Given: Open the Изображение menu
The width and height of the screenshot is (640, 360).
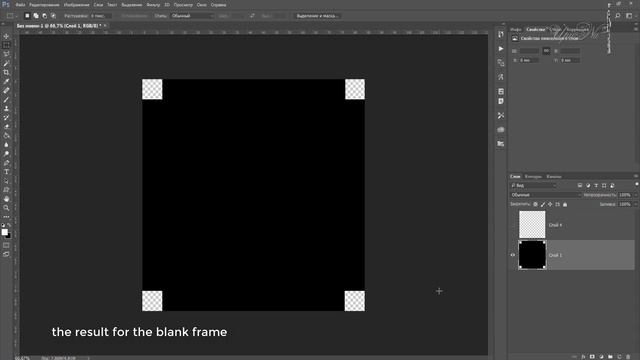Looking at the screenshot, I should 76,5.
